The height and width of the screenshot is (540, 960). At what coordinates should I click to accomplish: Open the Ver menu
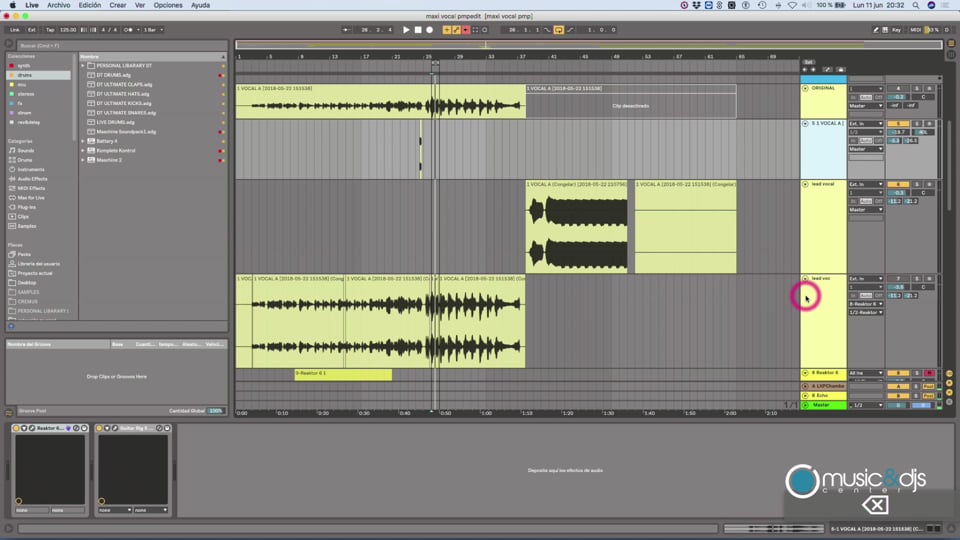(x=140, y=5)
